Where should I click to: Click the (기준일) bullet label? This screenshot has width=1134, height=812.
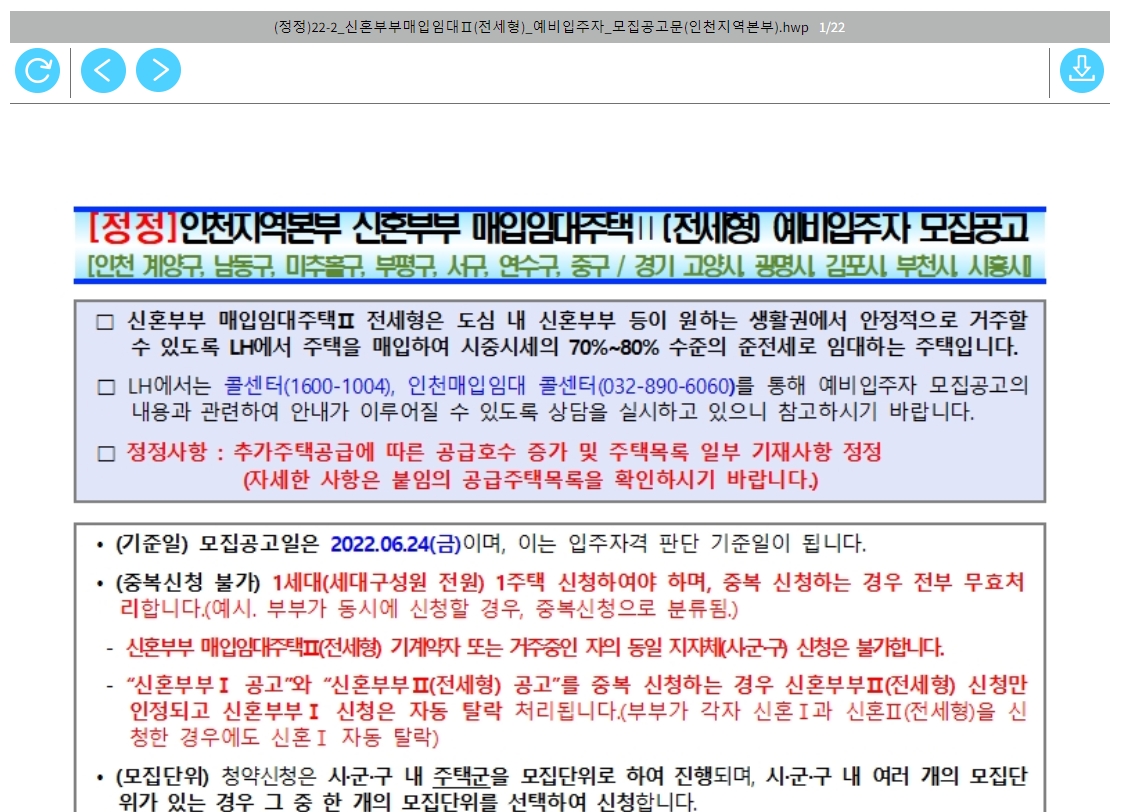point(151,544)
